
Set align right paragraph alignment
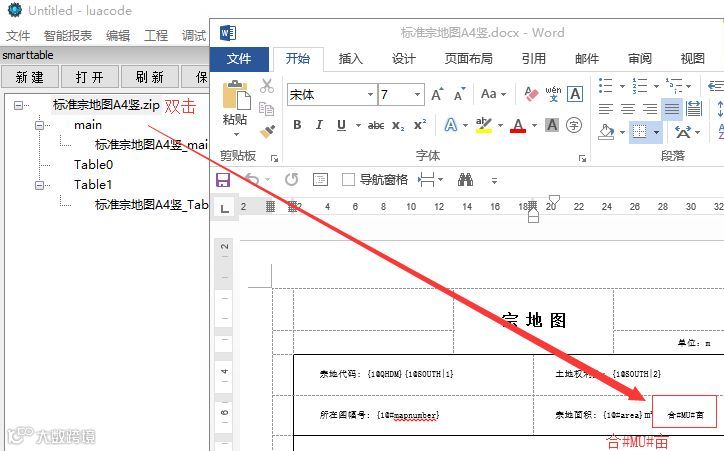[x=650, y=109]
